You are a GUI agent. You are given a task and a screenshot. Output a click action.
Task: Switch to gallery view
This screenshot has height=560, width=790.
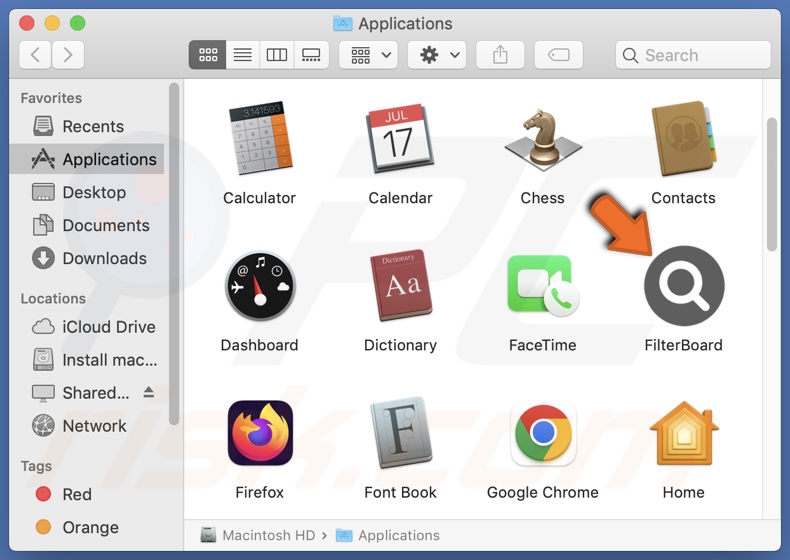point(311,54)
